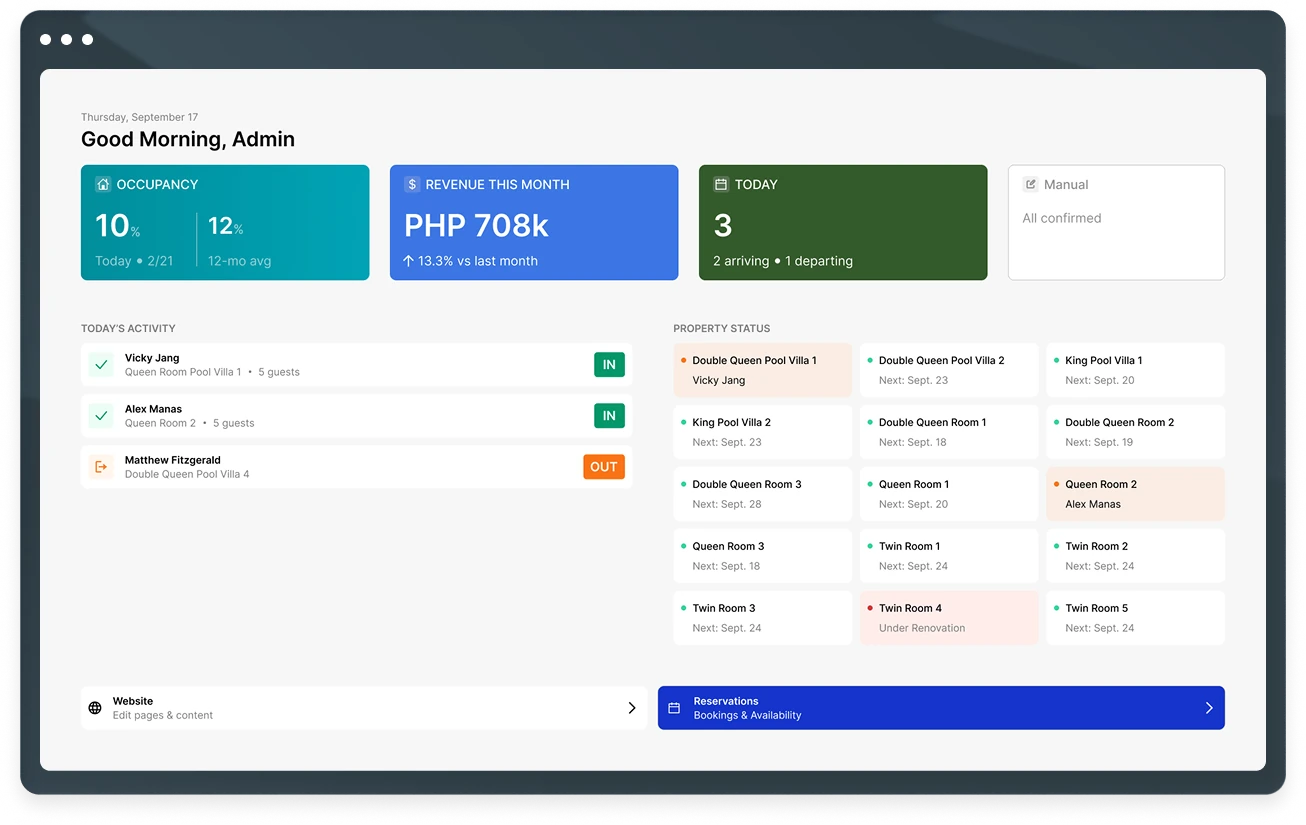Click the PHP 708k revenue figure
Viewport: 1306px width, 825px height.
point(476,226)
